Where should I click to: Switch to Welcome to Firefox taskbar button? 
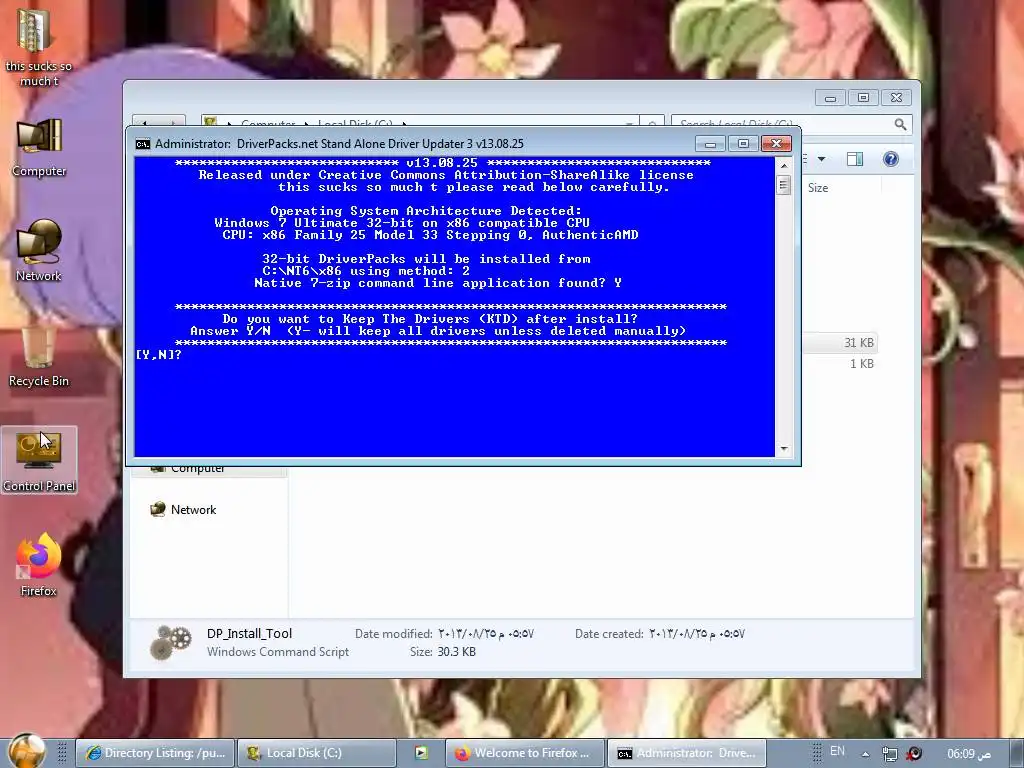[x=524, y=753]
